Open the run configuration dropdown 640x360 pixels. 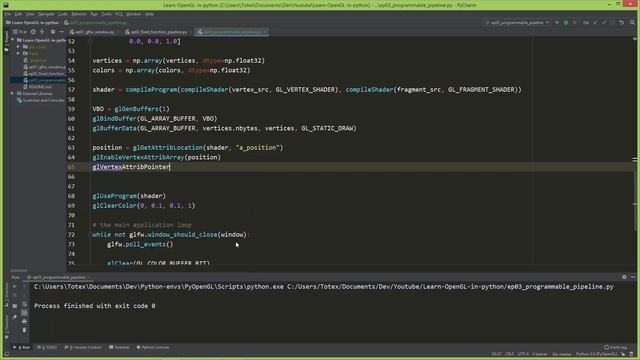518,23
